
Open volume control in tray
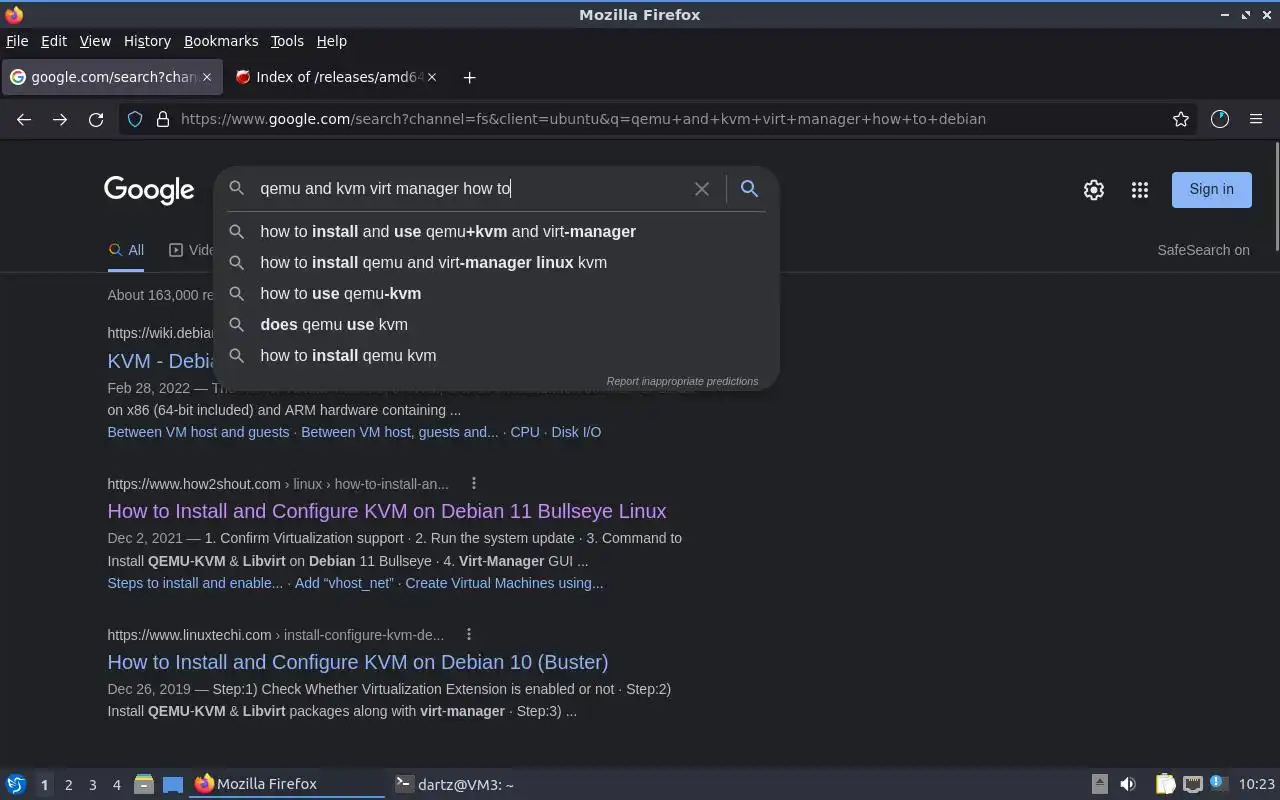click(1128, 784)
